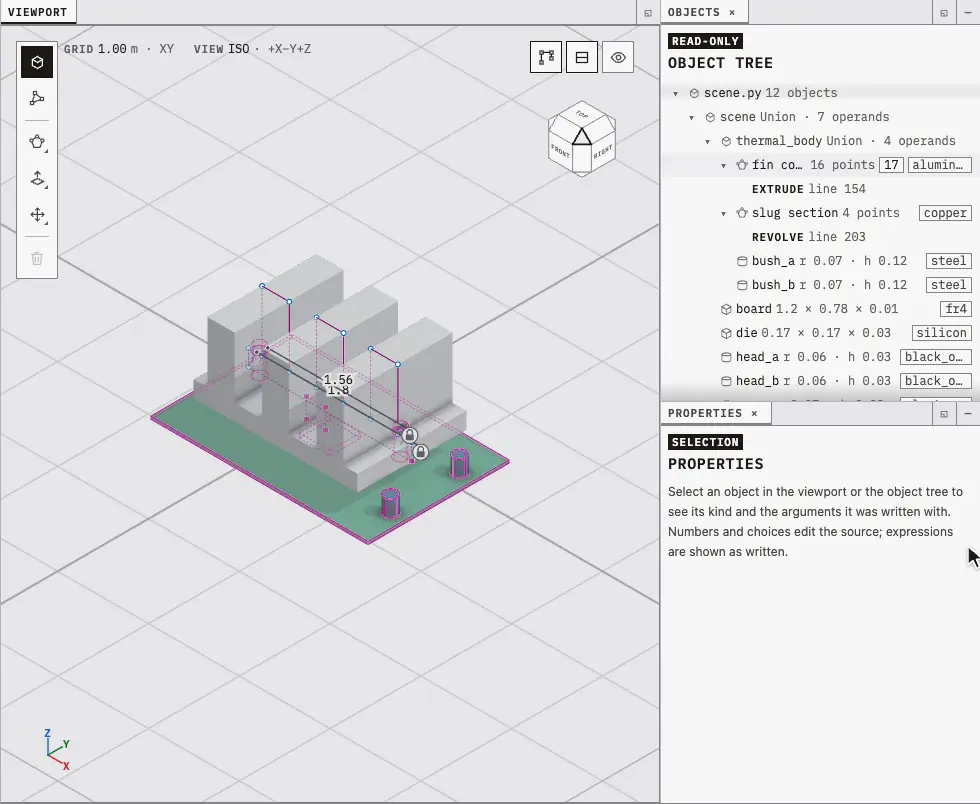Image resolution: width=980 pixels, height=804 pixels.
Task: Activate the extrude tool in the toolbar
Action: pos(37,179)
